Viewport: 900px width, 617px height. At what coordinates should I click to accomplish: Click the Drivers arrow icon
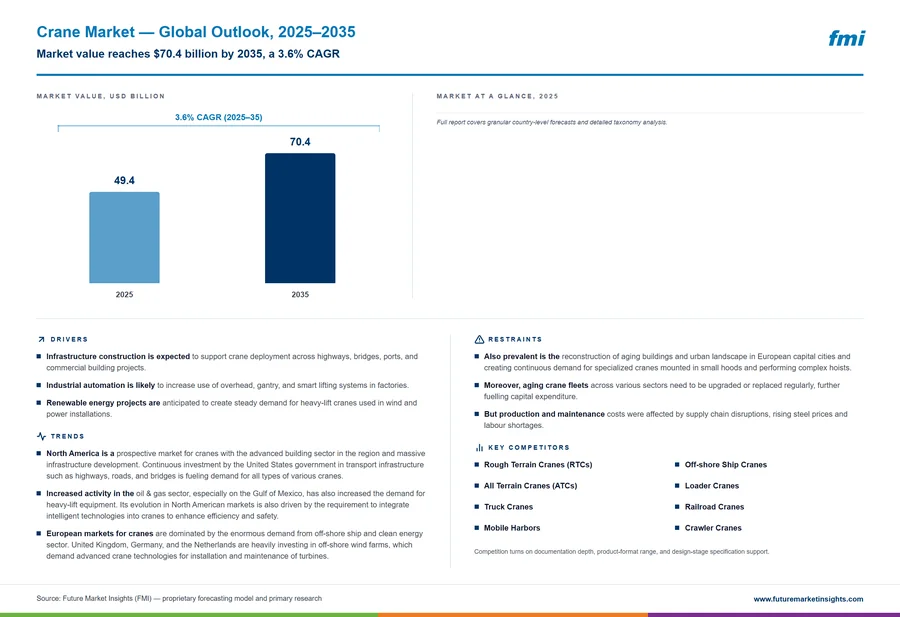click(x=41, y=340)
